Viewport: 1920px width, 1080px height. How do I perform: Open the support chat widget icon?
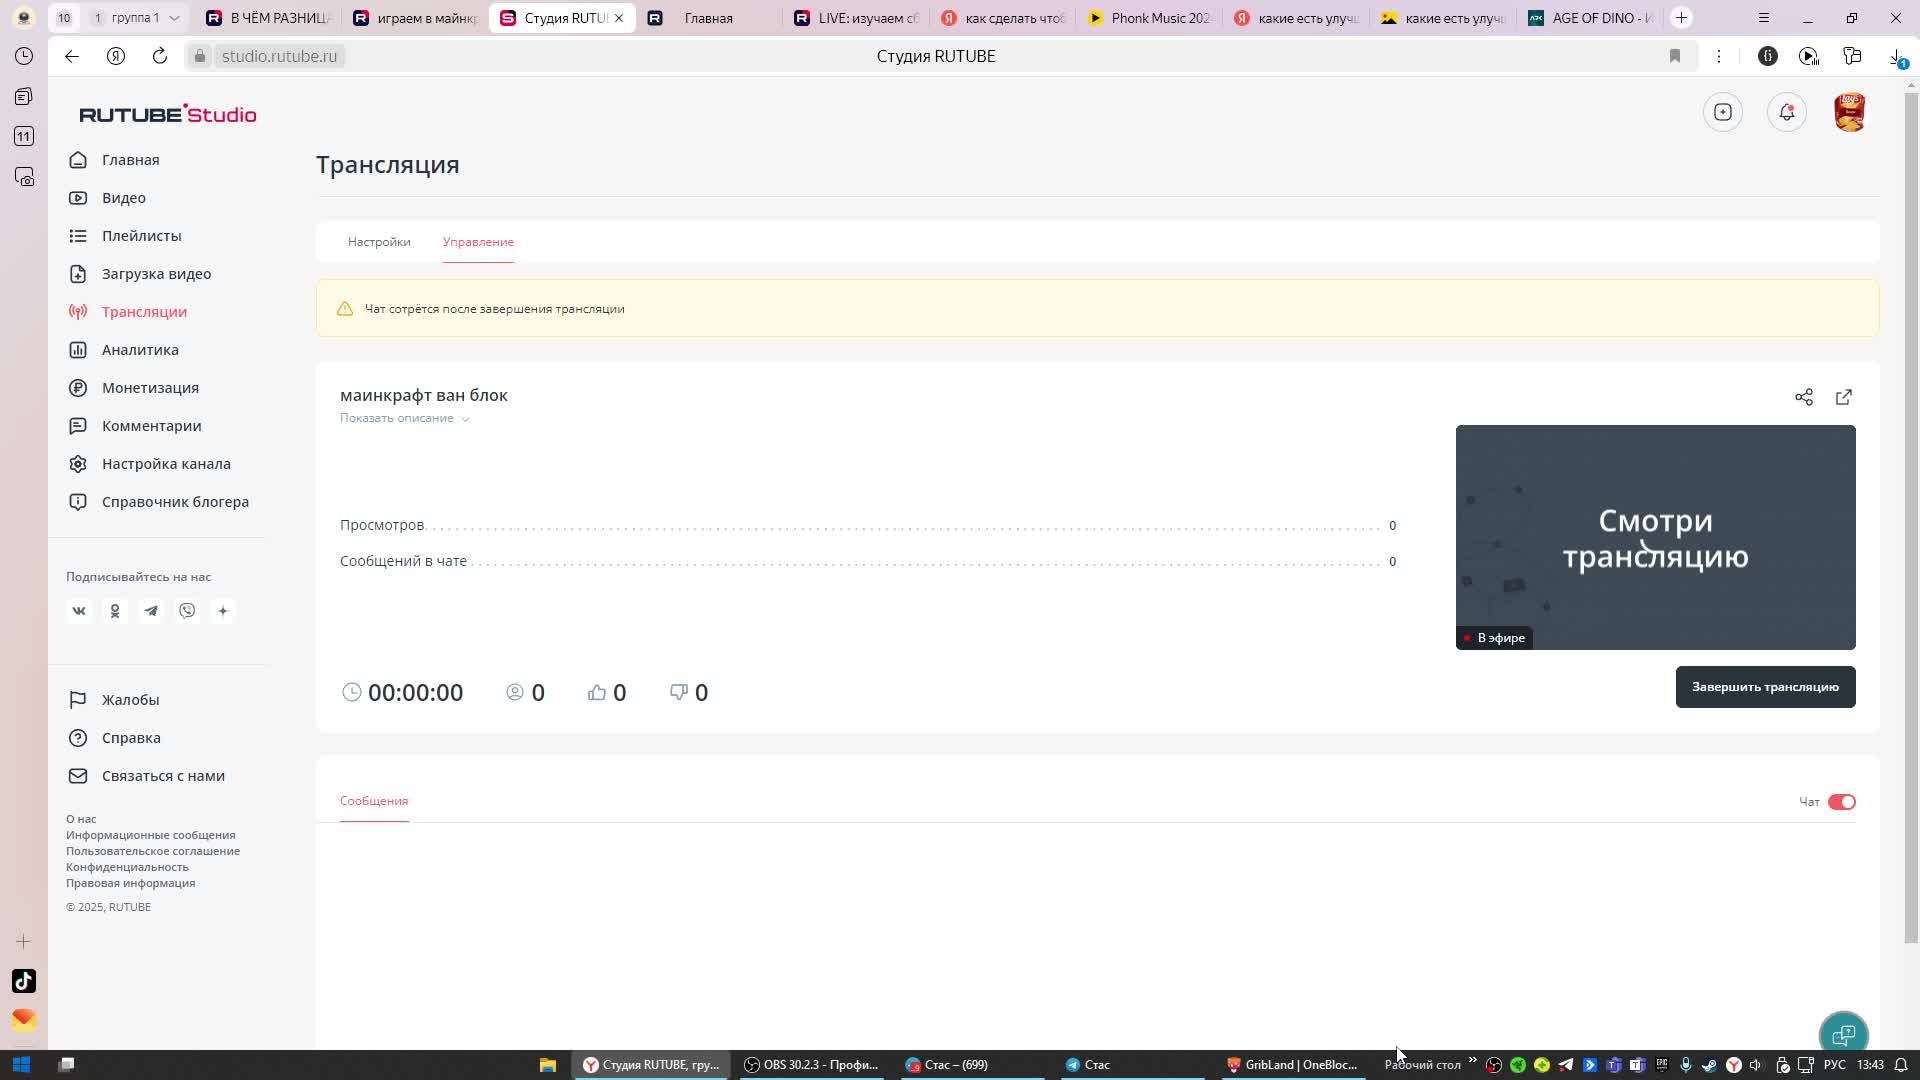coord(1843,1034)
